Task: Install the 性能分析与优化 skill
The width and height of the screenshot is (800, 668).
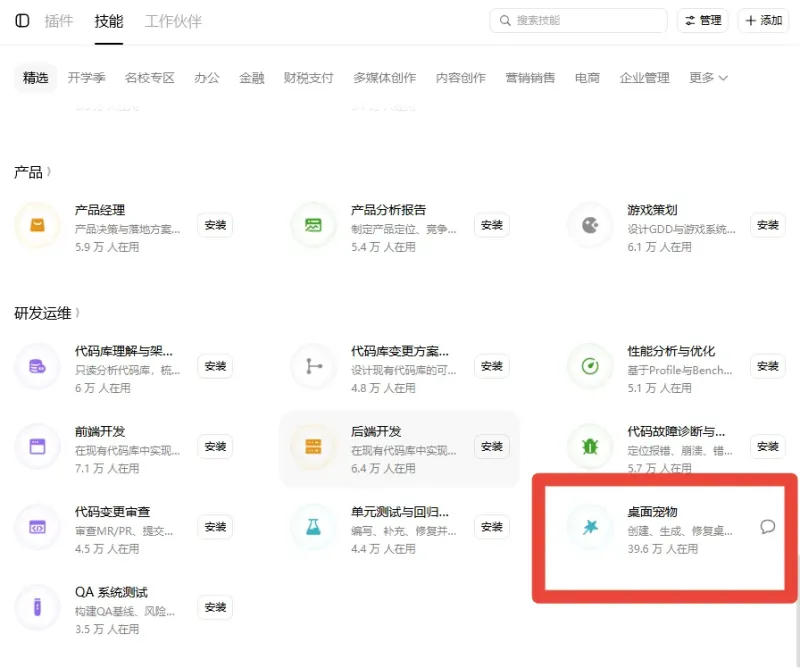Action: click(768, 366)
